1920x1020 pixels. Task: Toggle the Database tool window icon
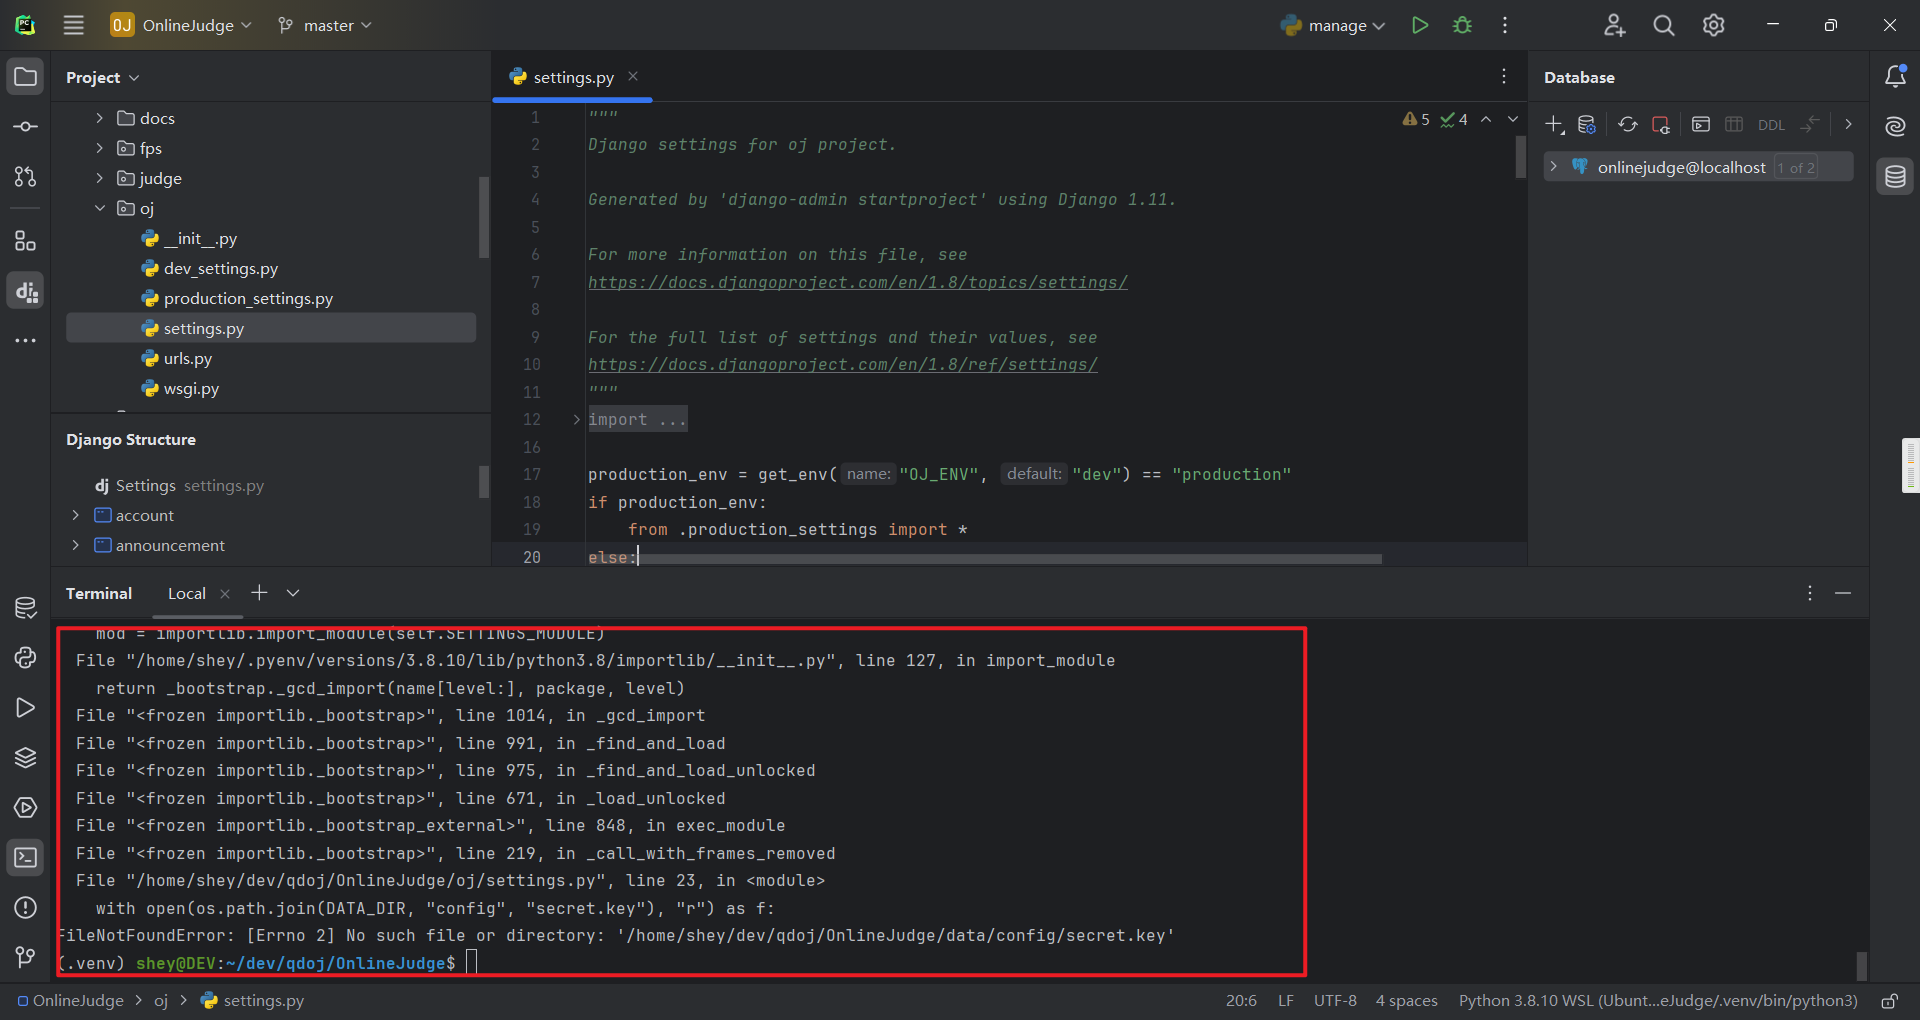1895,177
